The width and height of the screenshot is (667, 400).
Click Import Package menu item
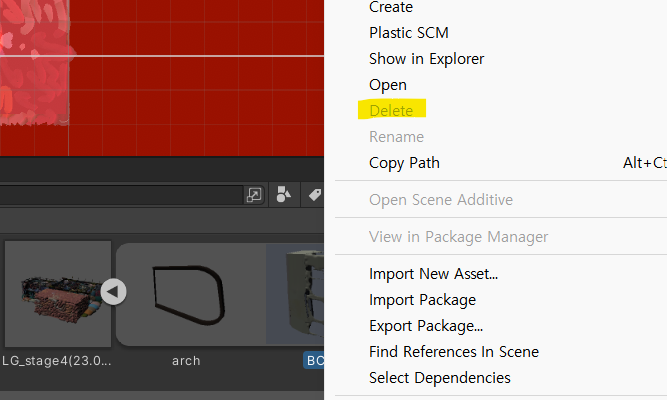[x=422, y=300]
